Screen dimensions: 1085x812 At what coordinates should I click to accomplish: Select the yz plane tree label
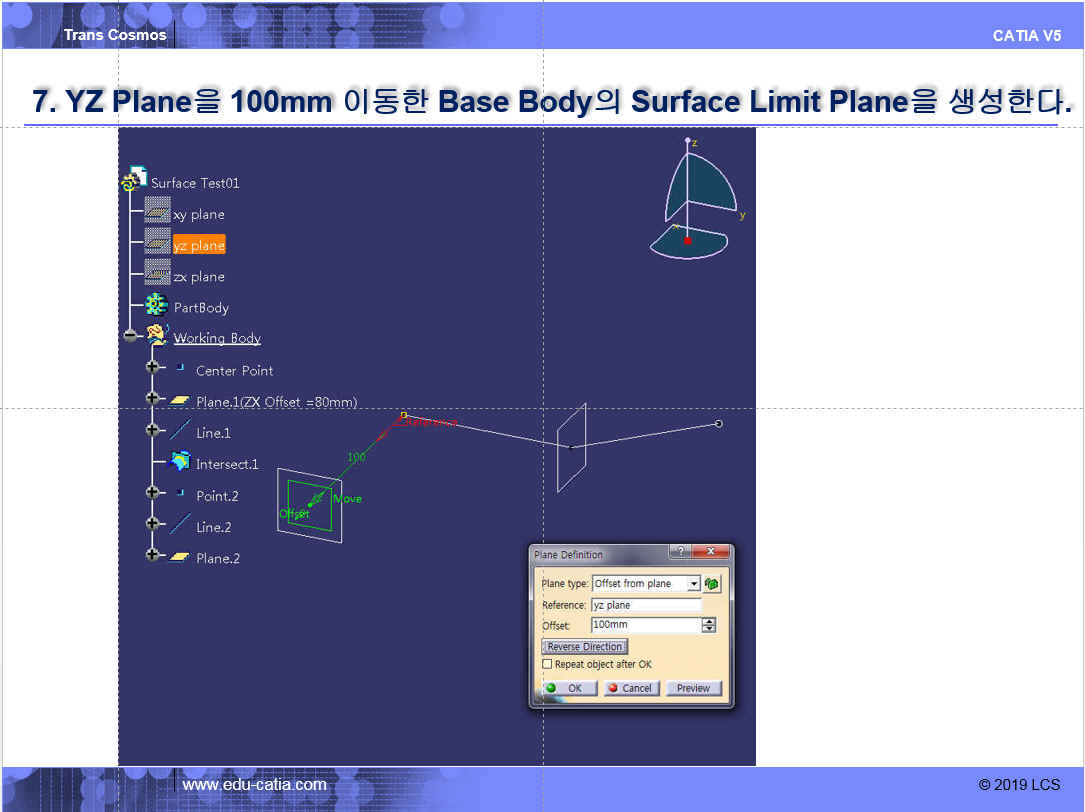point(199,245)
